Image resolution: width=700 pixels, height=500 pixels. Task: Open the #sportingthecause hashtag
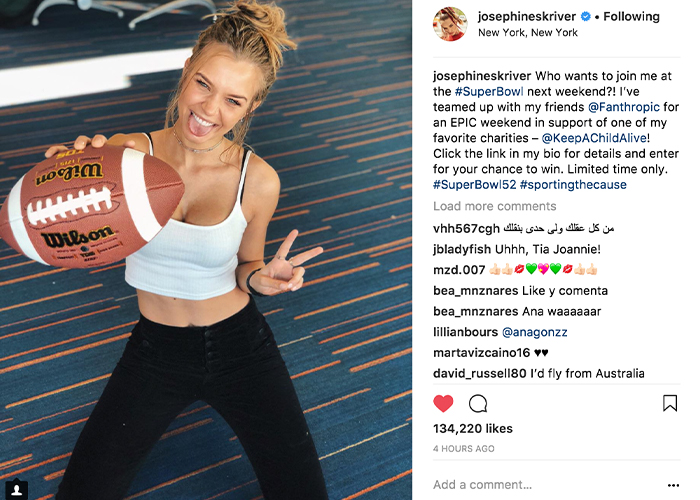coord(573,185)
